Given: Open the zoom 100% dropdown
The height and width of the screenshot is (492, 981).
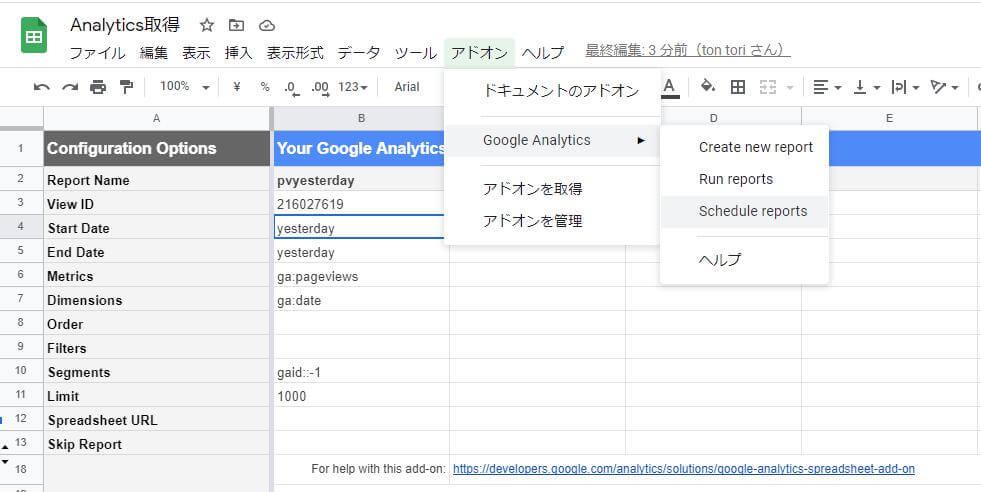Looking at the screenshot, I should tap(184, 87).
